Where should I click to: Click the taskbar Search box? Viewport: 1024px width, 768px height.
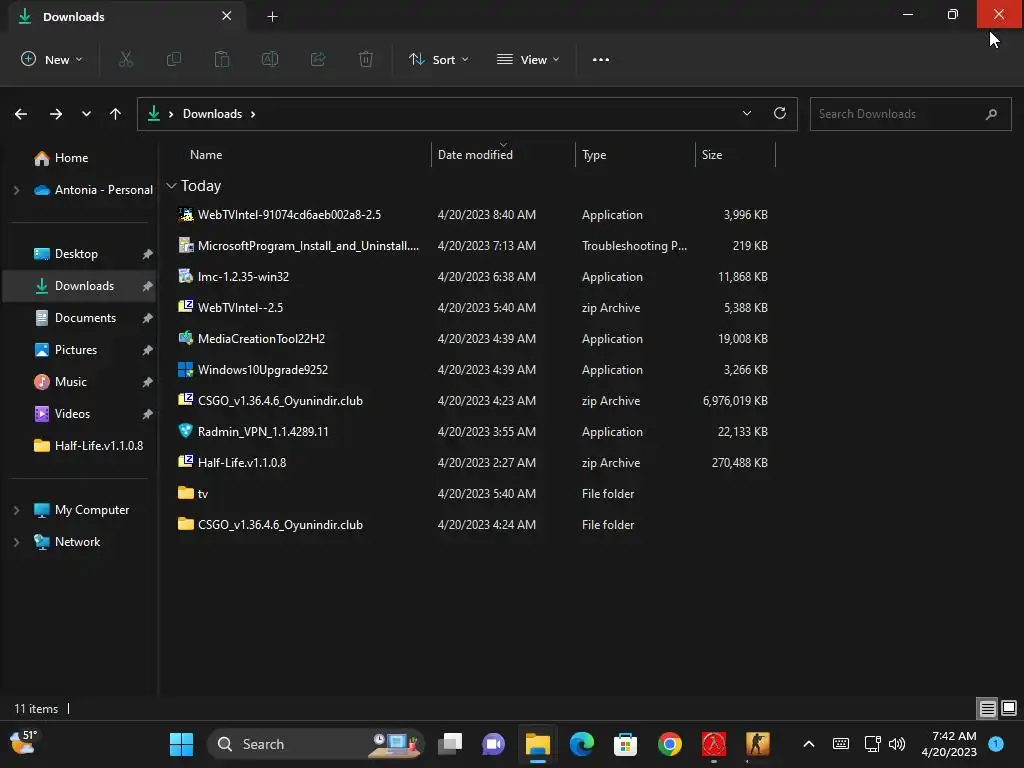(x=315, y=744)
